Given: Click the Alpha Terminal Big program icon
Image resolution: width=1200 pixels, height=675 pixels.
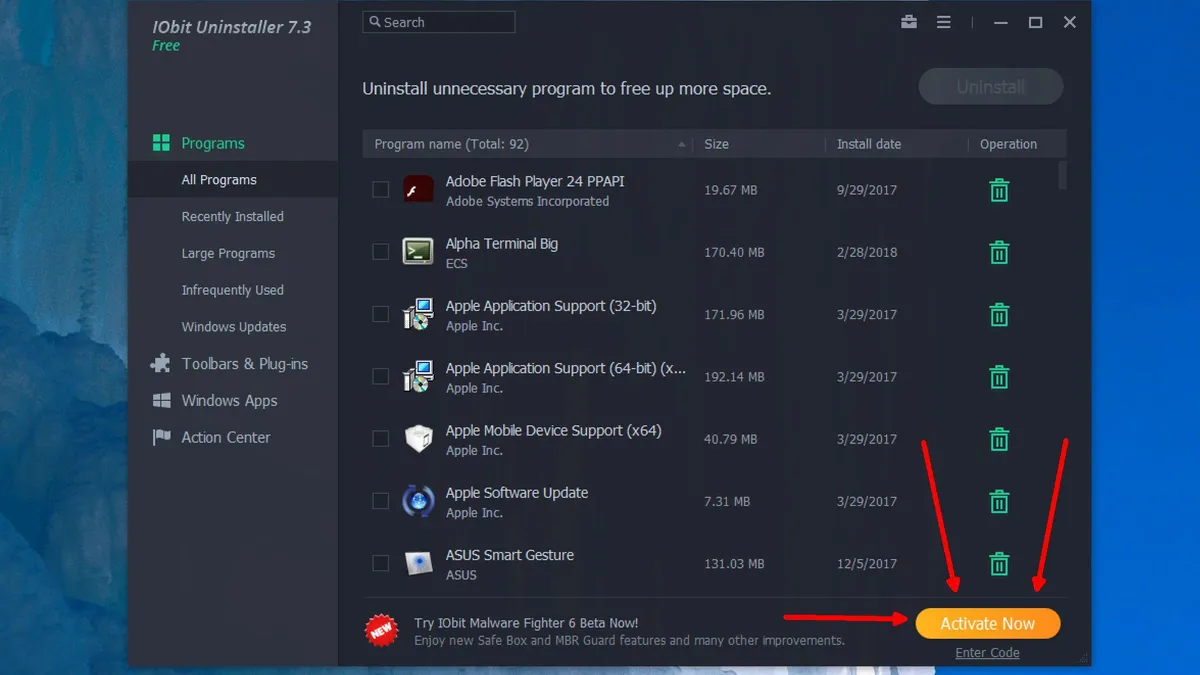Looking at the screenshot, I should click(x=417, y=251).
